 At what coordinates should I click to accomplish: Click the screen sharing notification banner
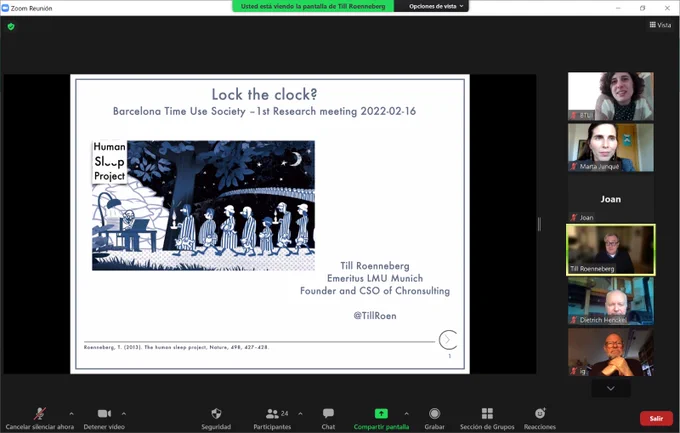coord(313,6)
